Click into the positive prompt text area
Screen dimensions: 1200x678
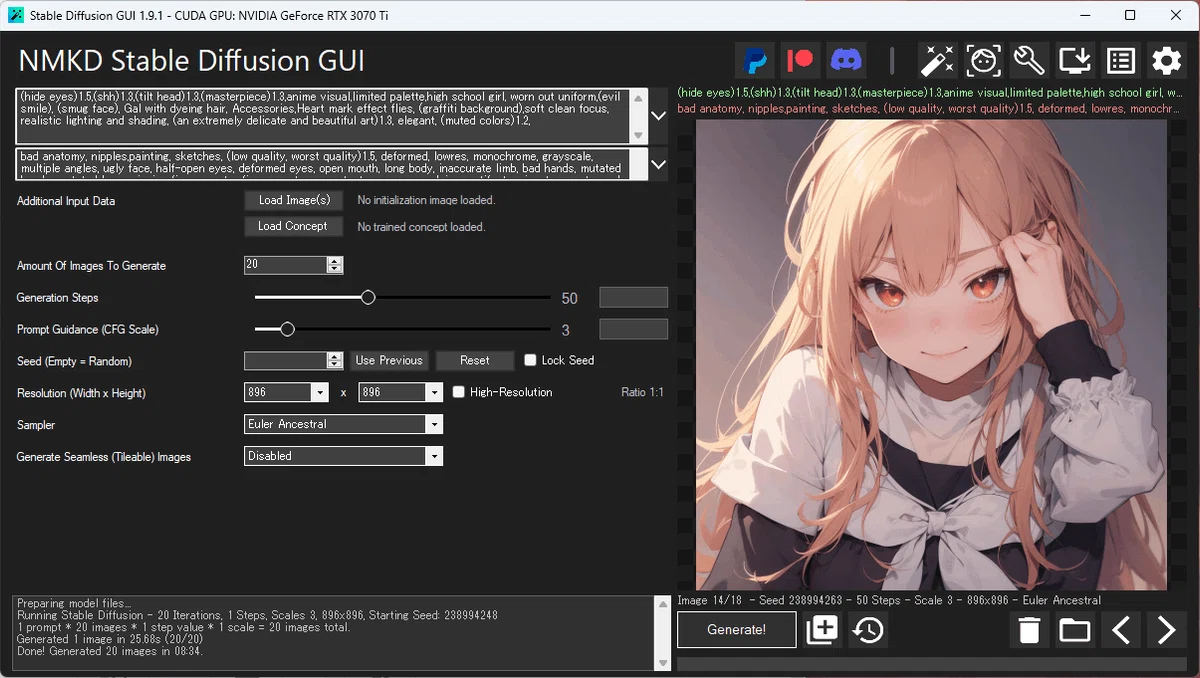(323, 116)
